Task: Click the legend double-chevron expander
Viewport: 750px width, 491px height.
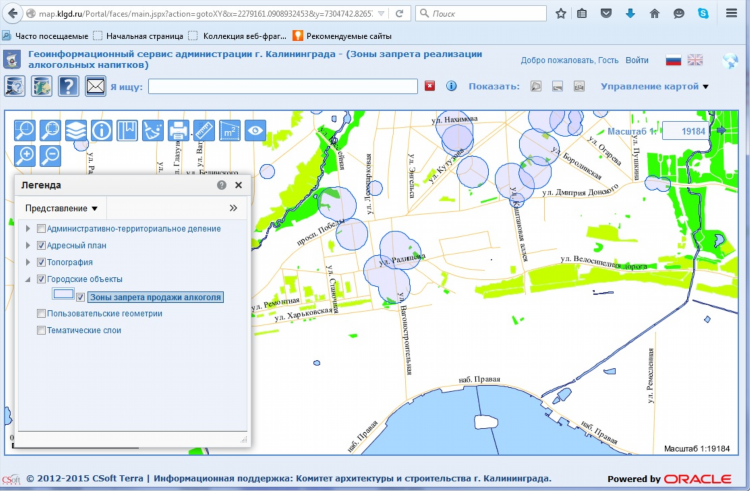Action: tap(233, 208)
